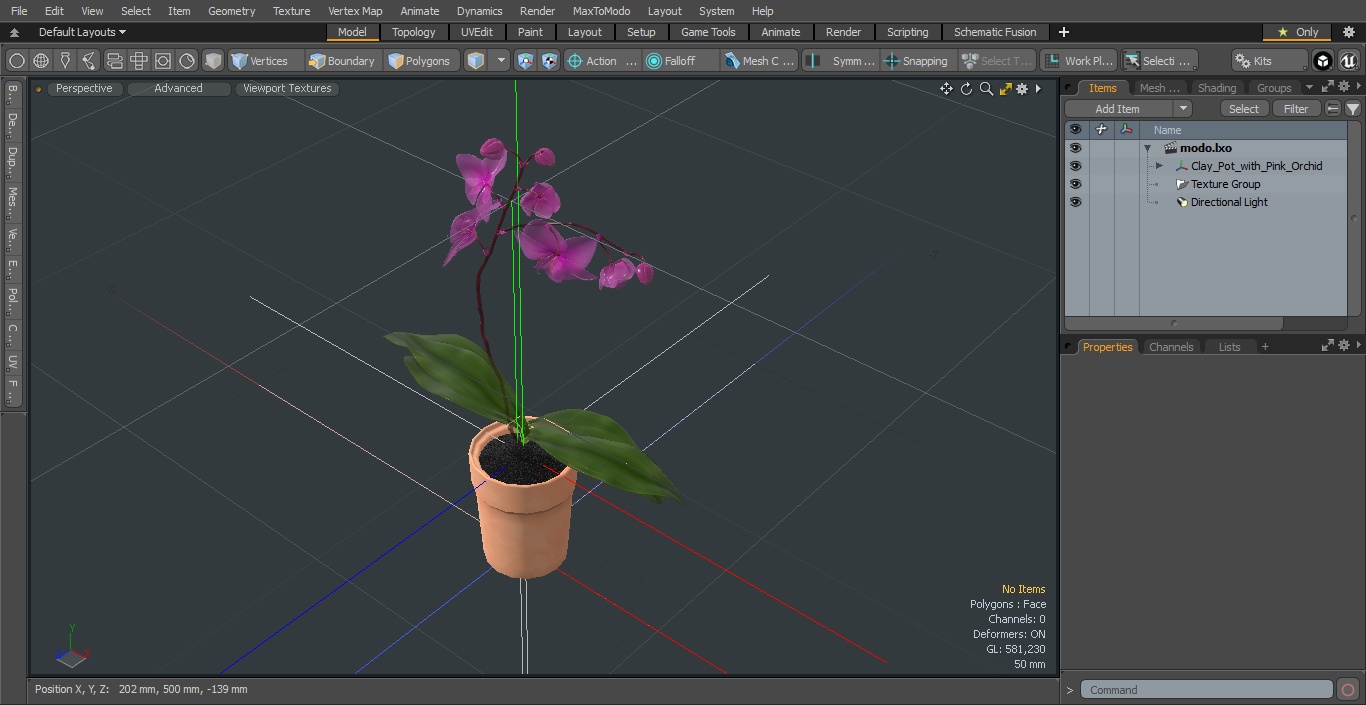Screen dimensions: 1366x705
Task: Click the pie circle tool icon
Action: point(187,61)
